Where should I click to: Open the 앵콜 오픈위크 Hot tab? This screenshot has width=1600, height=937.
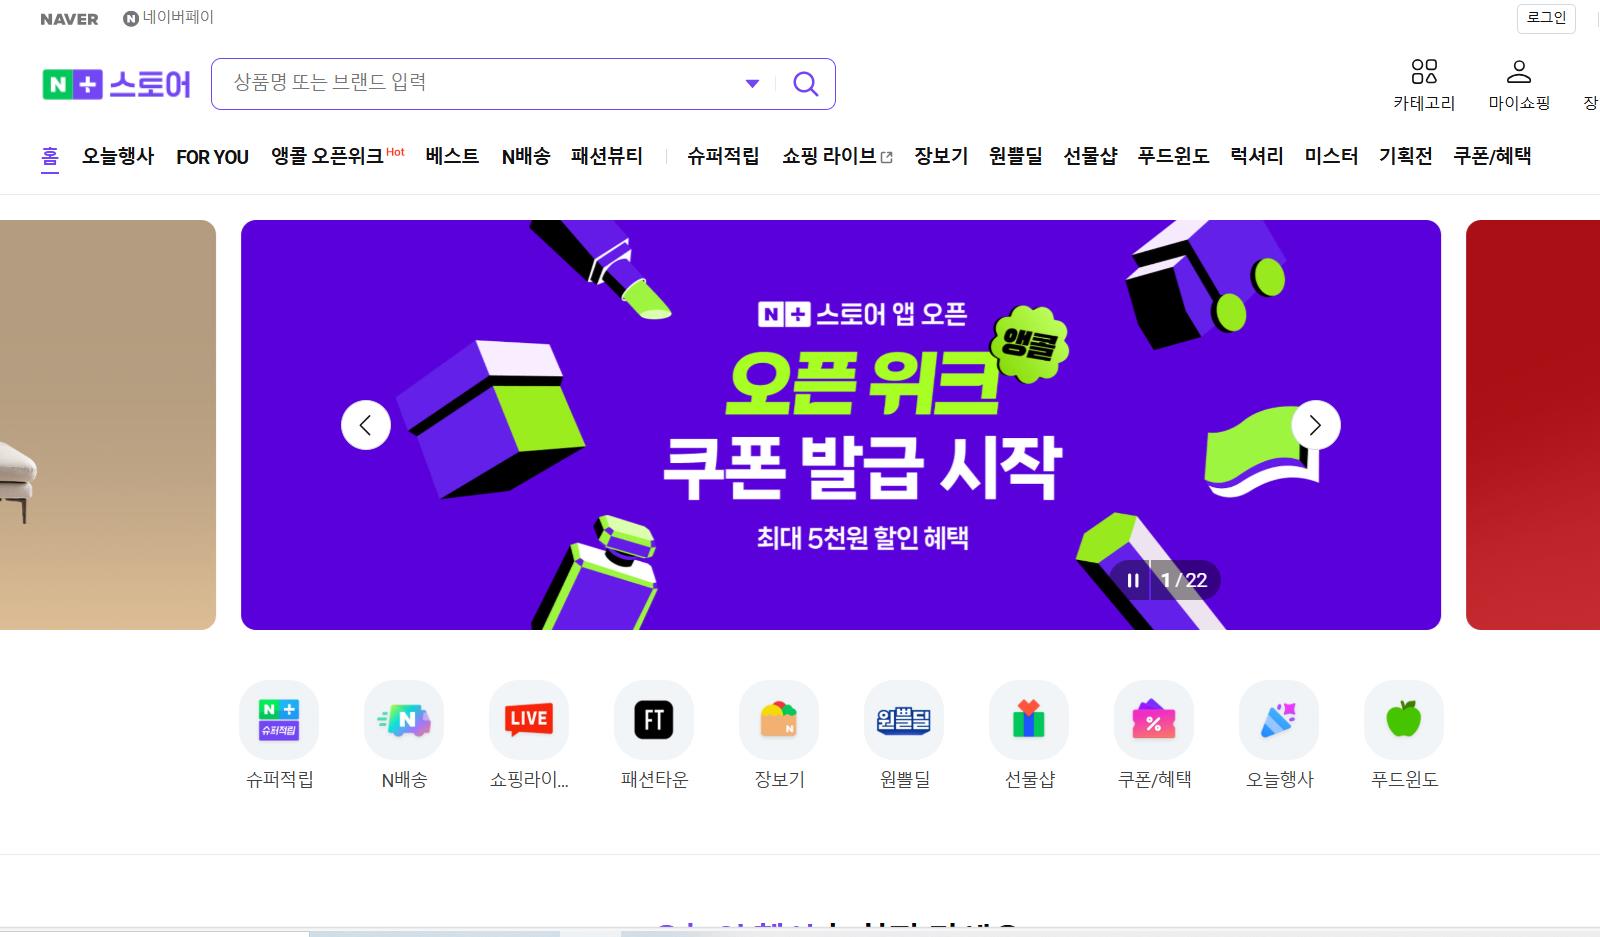click(x=338, y=156)
